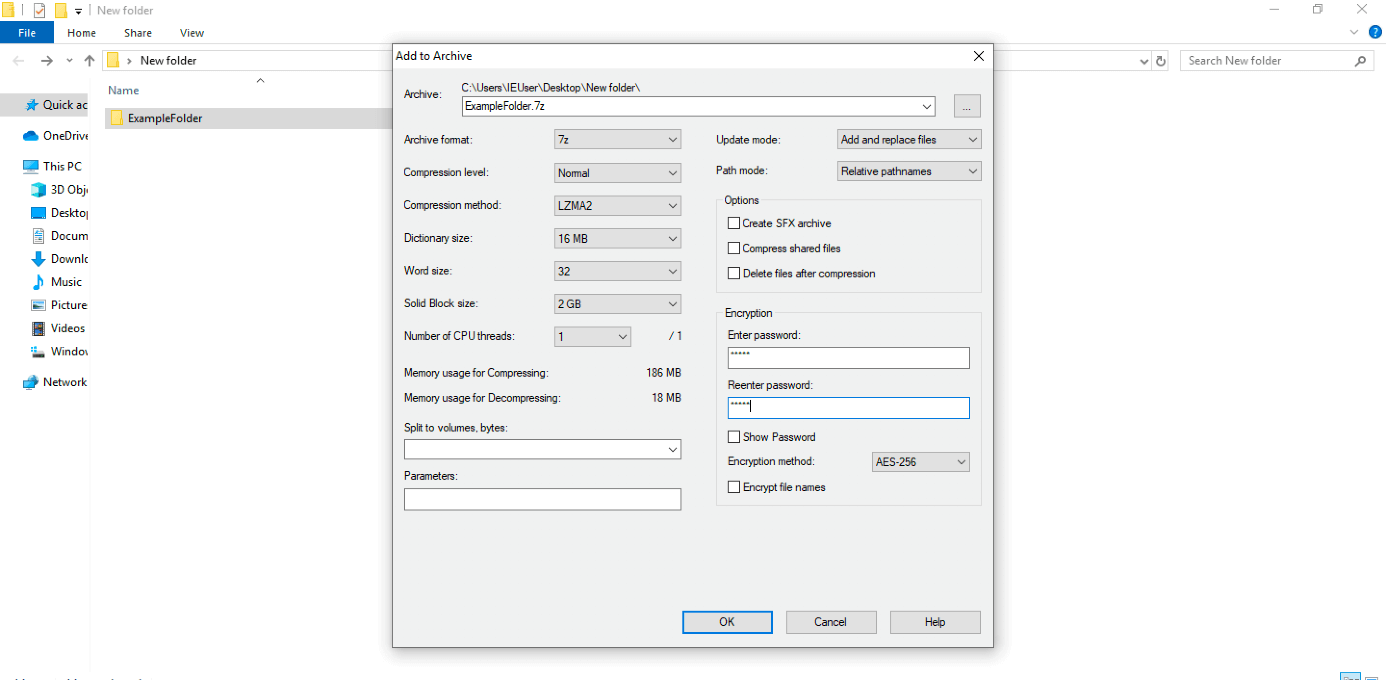
Task: Click the Explorer help question mark icon
Action: [1374, 33]
